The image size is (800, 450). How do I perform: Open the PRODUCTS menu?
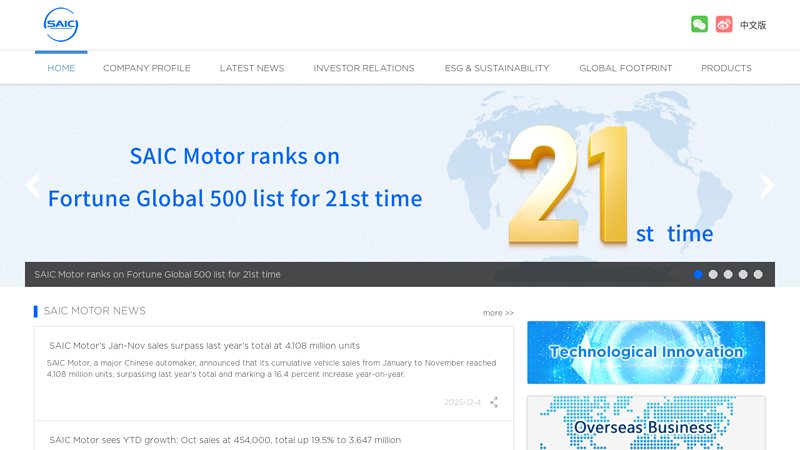click(x=726, y=68)
